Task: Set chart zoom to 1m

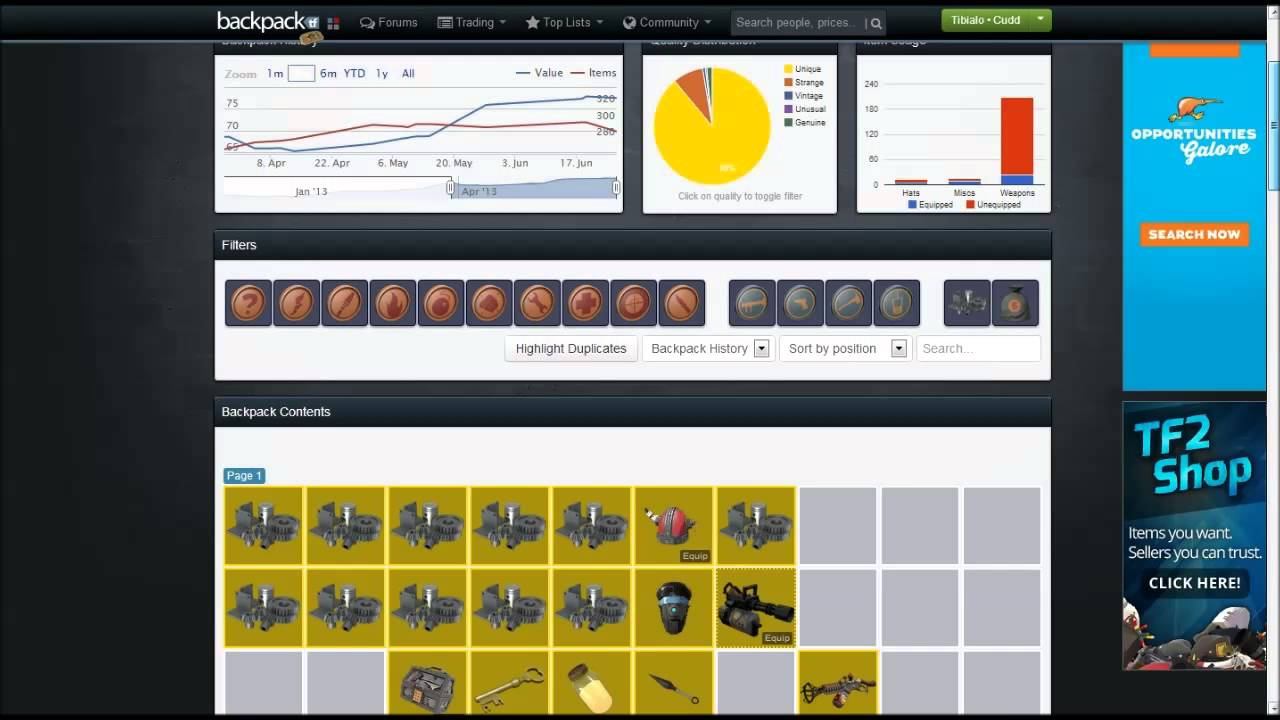Action: point(275,74)
